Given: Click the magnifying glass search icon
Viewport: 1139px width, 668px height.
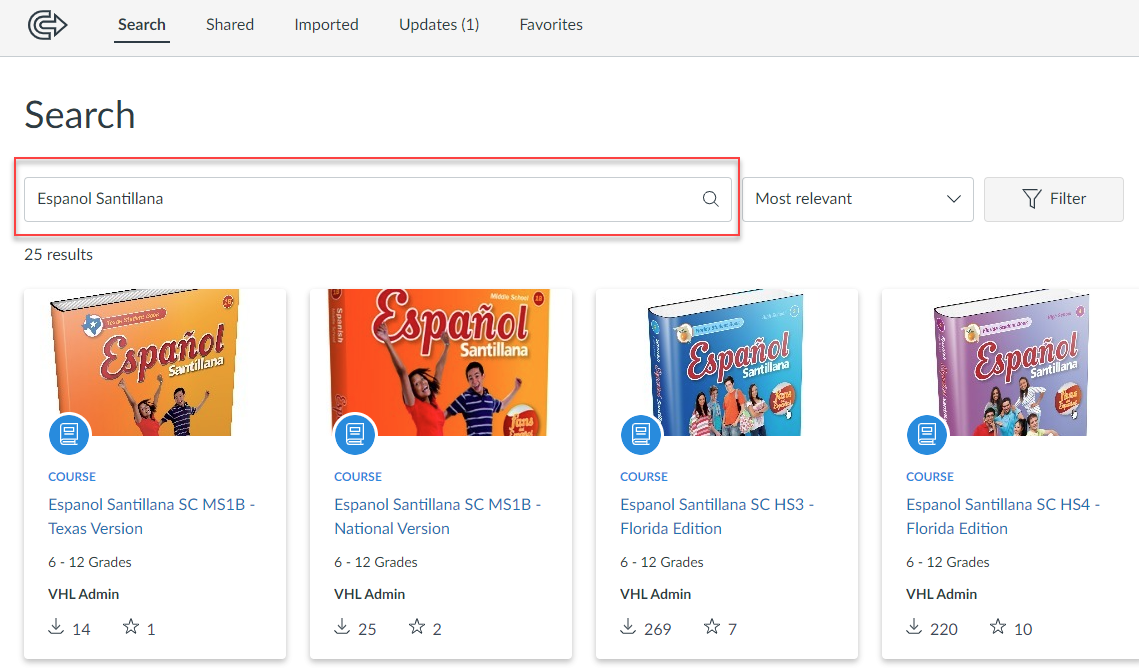Looking at the screenshot, I should (x=710, y=199).
